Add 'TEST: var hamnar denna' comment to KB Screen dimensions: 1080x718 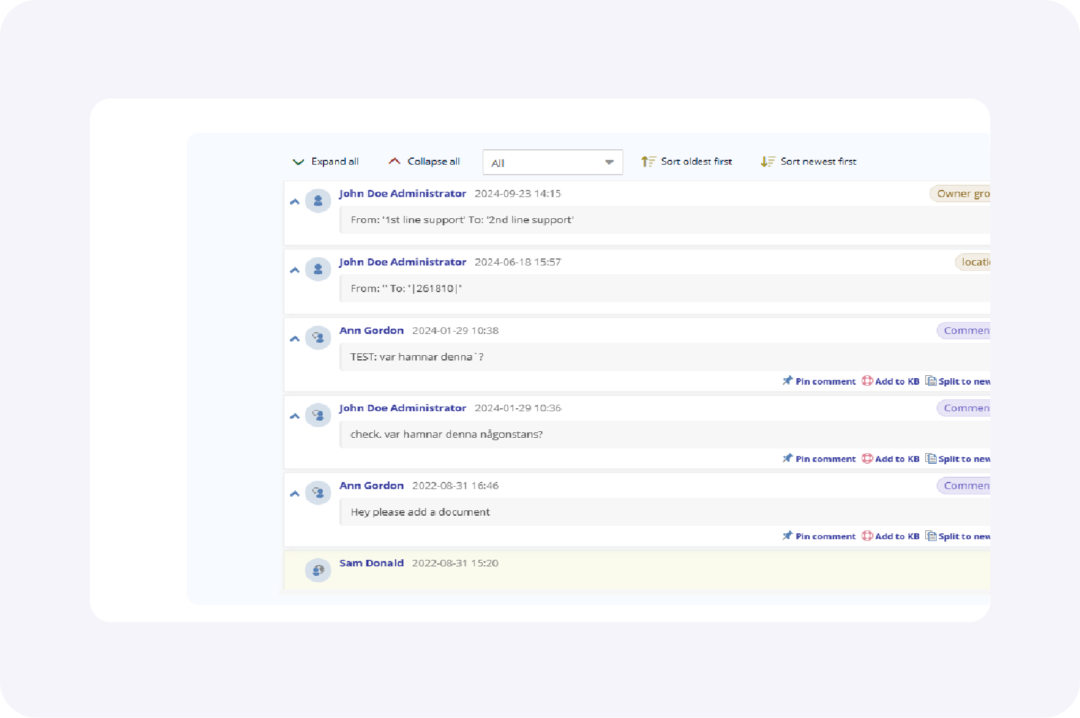click(891, 381)
